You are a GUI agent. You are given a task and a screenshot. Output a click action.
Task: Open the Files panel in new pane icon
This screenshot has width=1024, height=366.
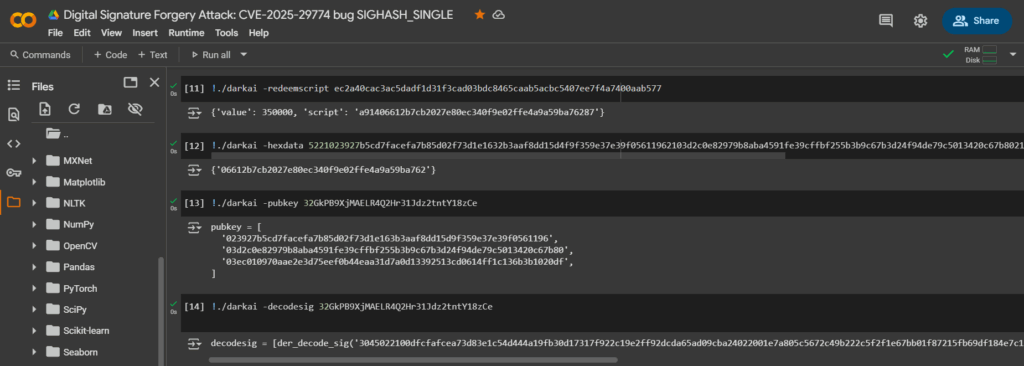131,82
